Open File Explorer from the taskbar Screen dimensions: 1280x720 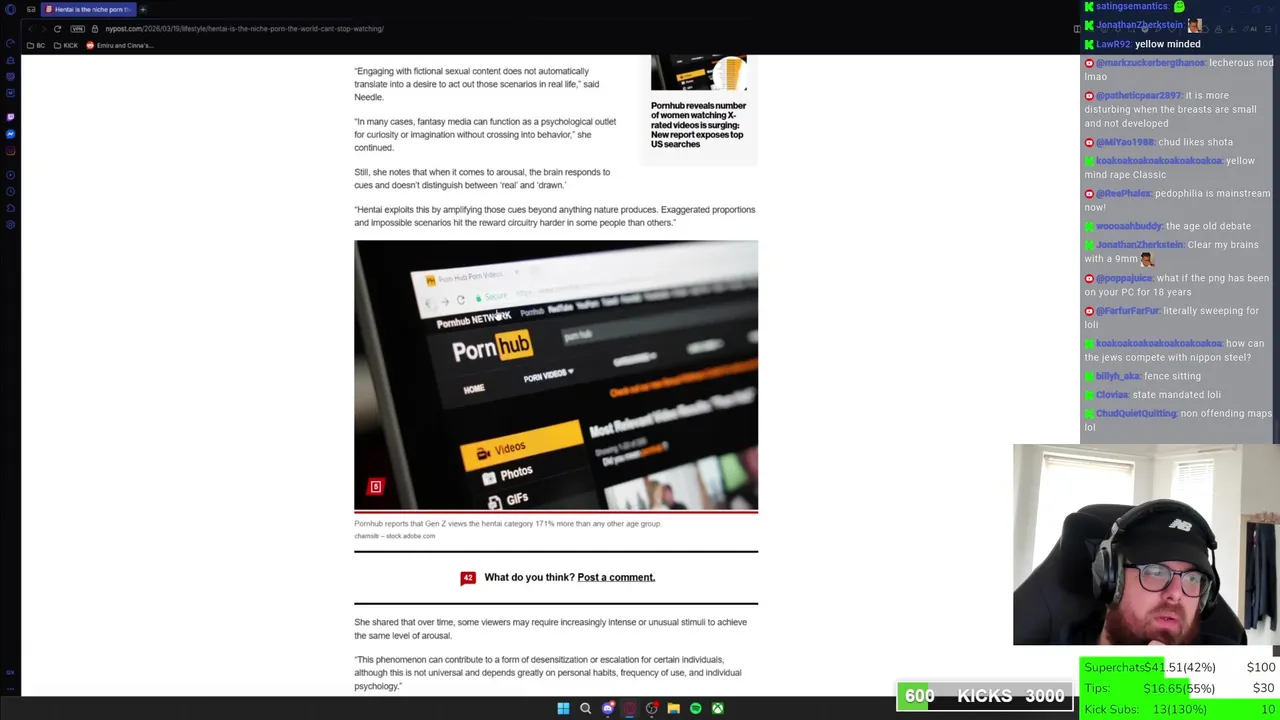[673, 708]
